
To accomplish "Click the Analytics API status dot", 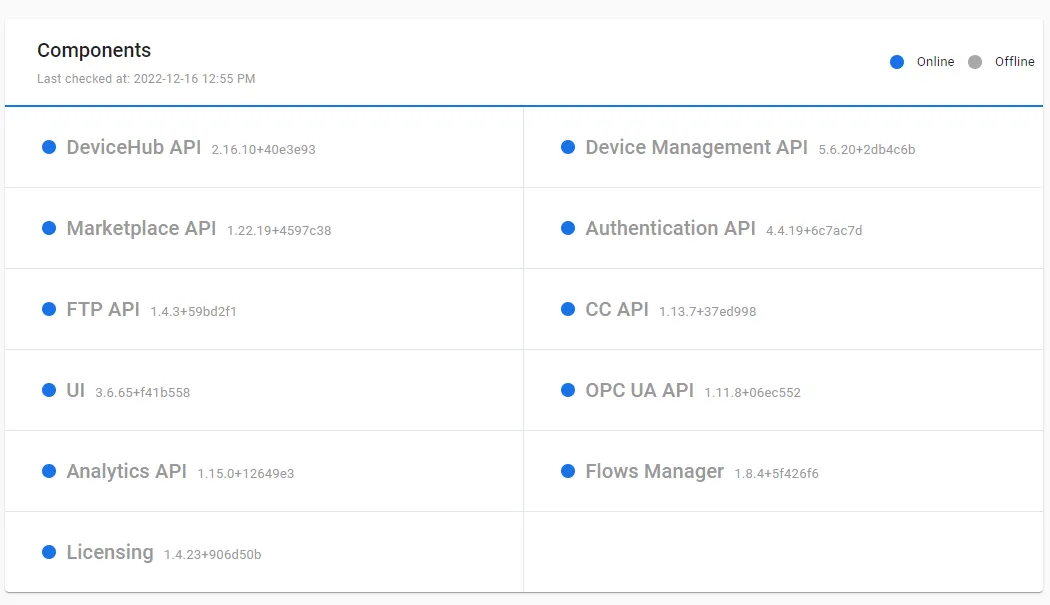I will (x=49, y=472).
